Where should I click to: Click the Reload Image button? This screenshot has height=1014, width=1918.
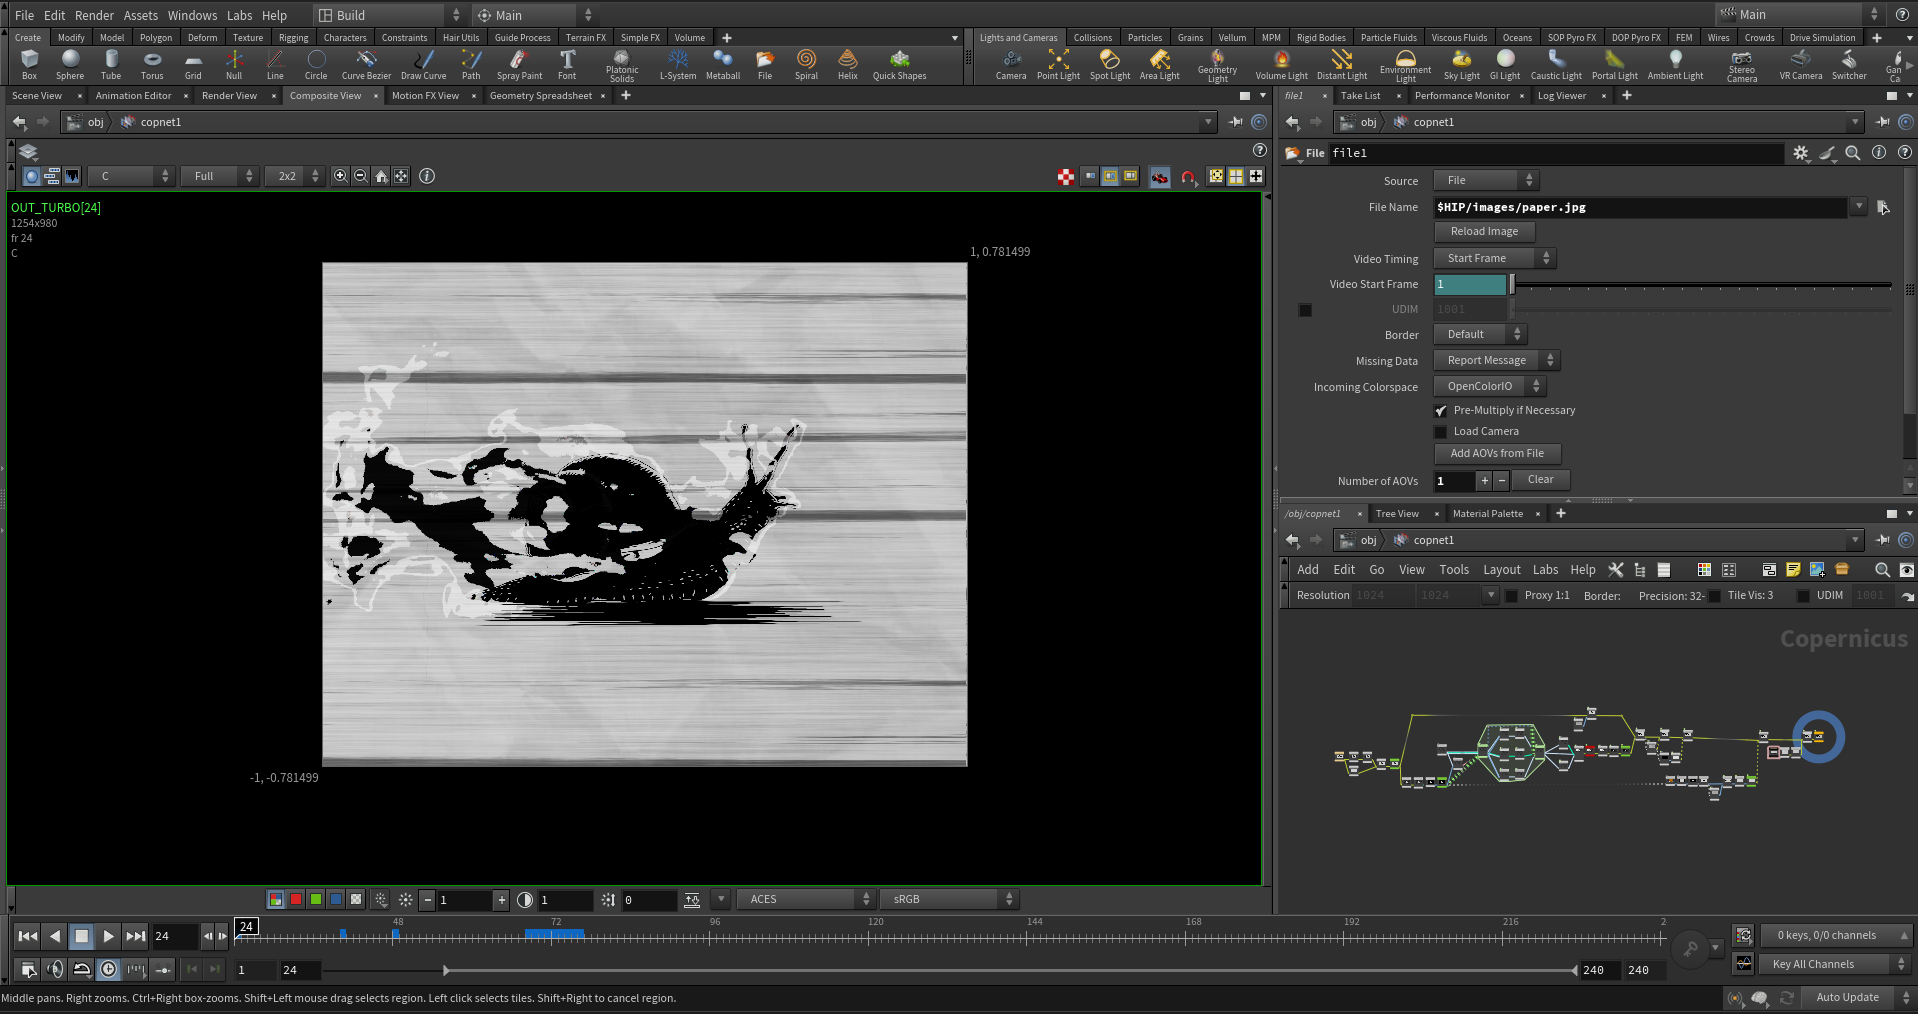click(1485, 232)
